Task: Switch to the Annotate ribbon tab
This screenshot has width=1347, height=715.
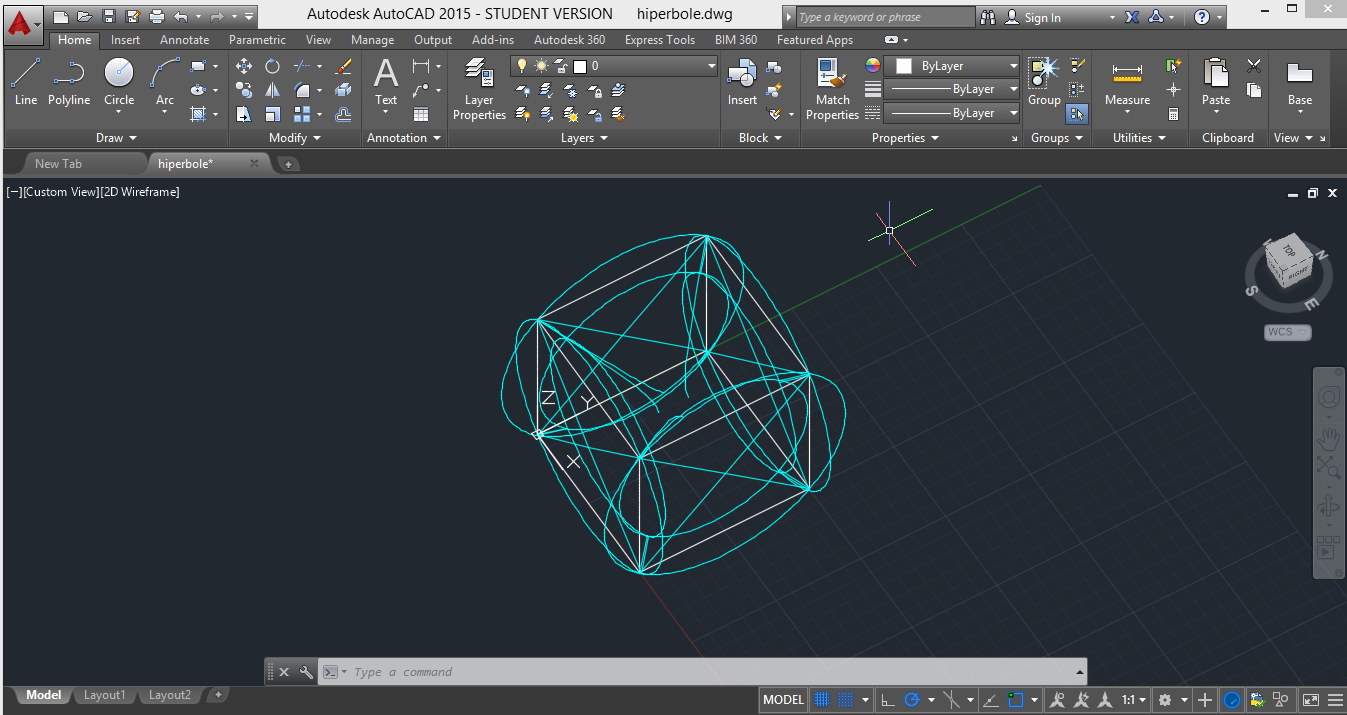Action: (x=185, y=40)
